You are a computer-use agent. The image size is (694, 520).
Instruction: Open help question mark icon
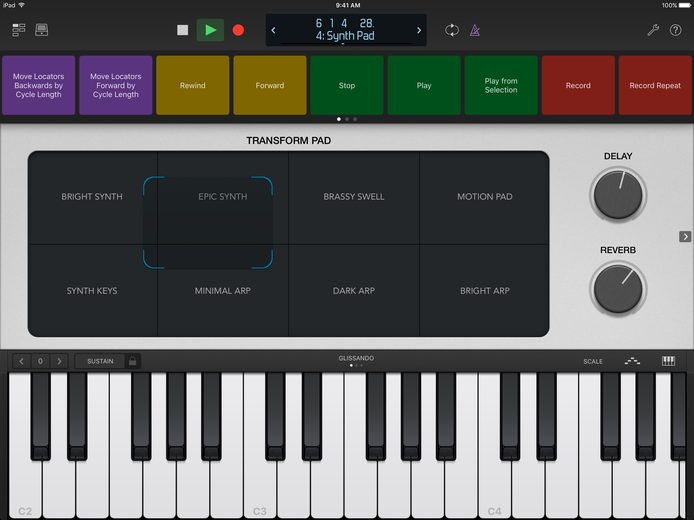pos(675,30)
